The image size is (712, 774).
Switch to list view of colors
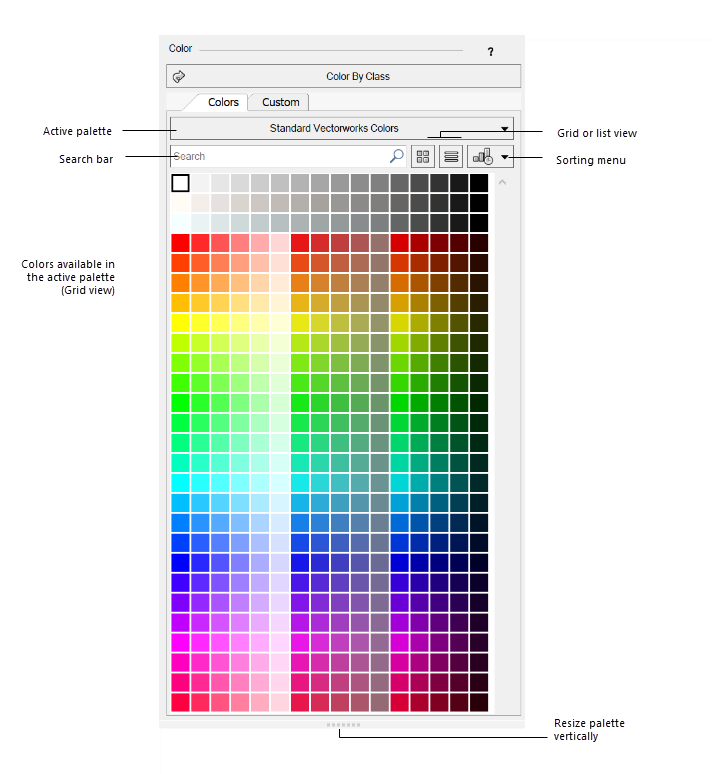tap(451, 156)
